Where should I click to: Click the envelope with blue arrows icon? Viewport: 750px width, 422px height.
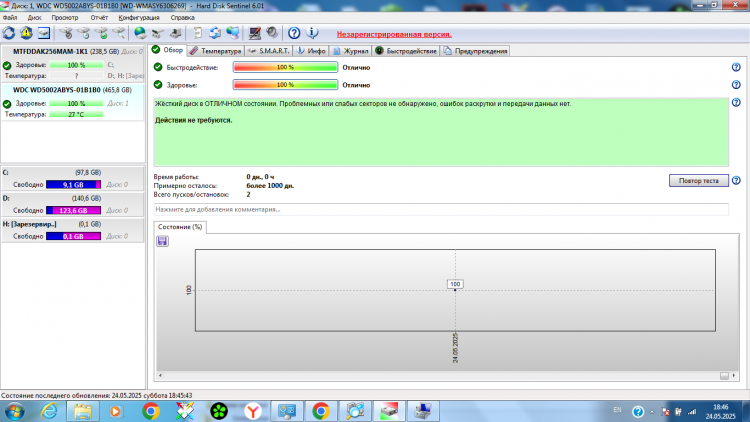point(215,33)
